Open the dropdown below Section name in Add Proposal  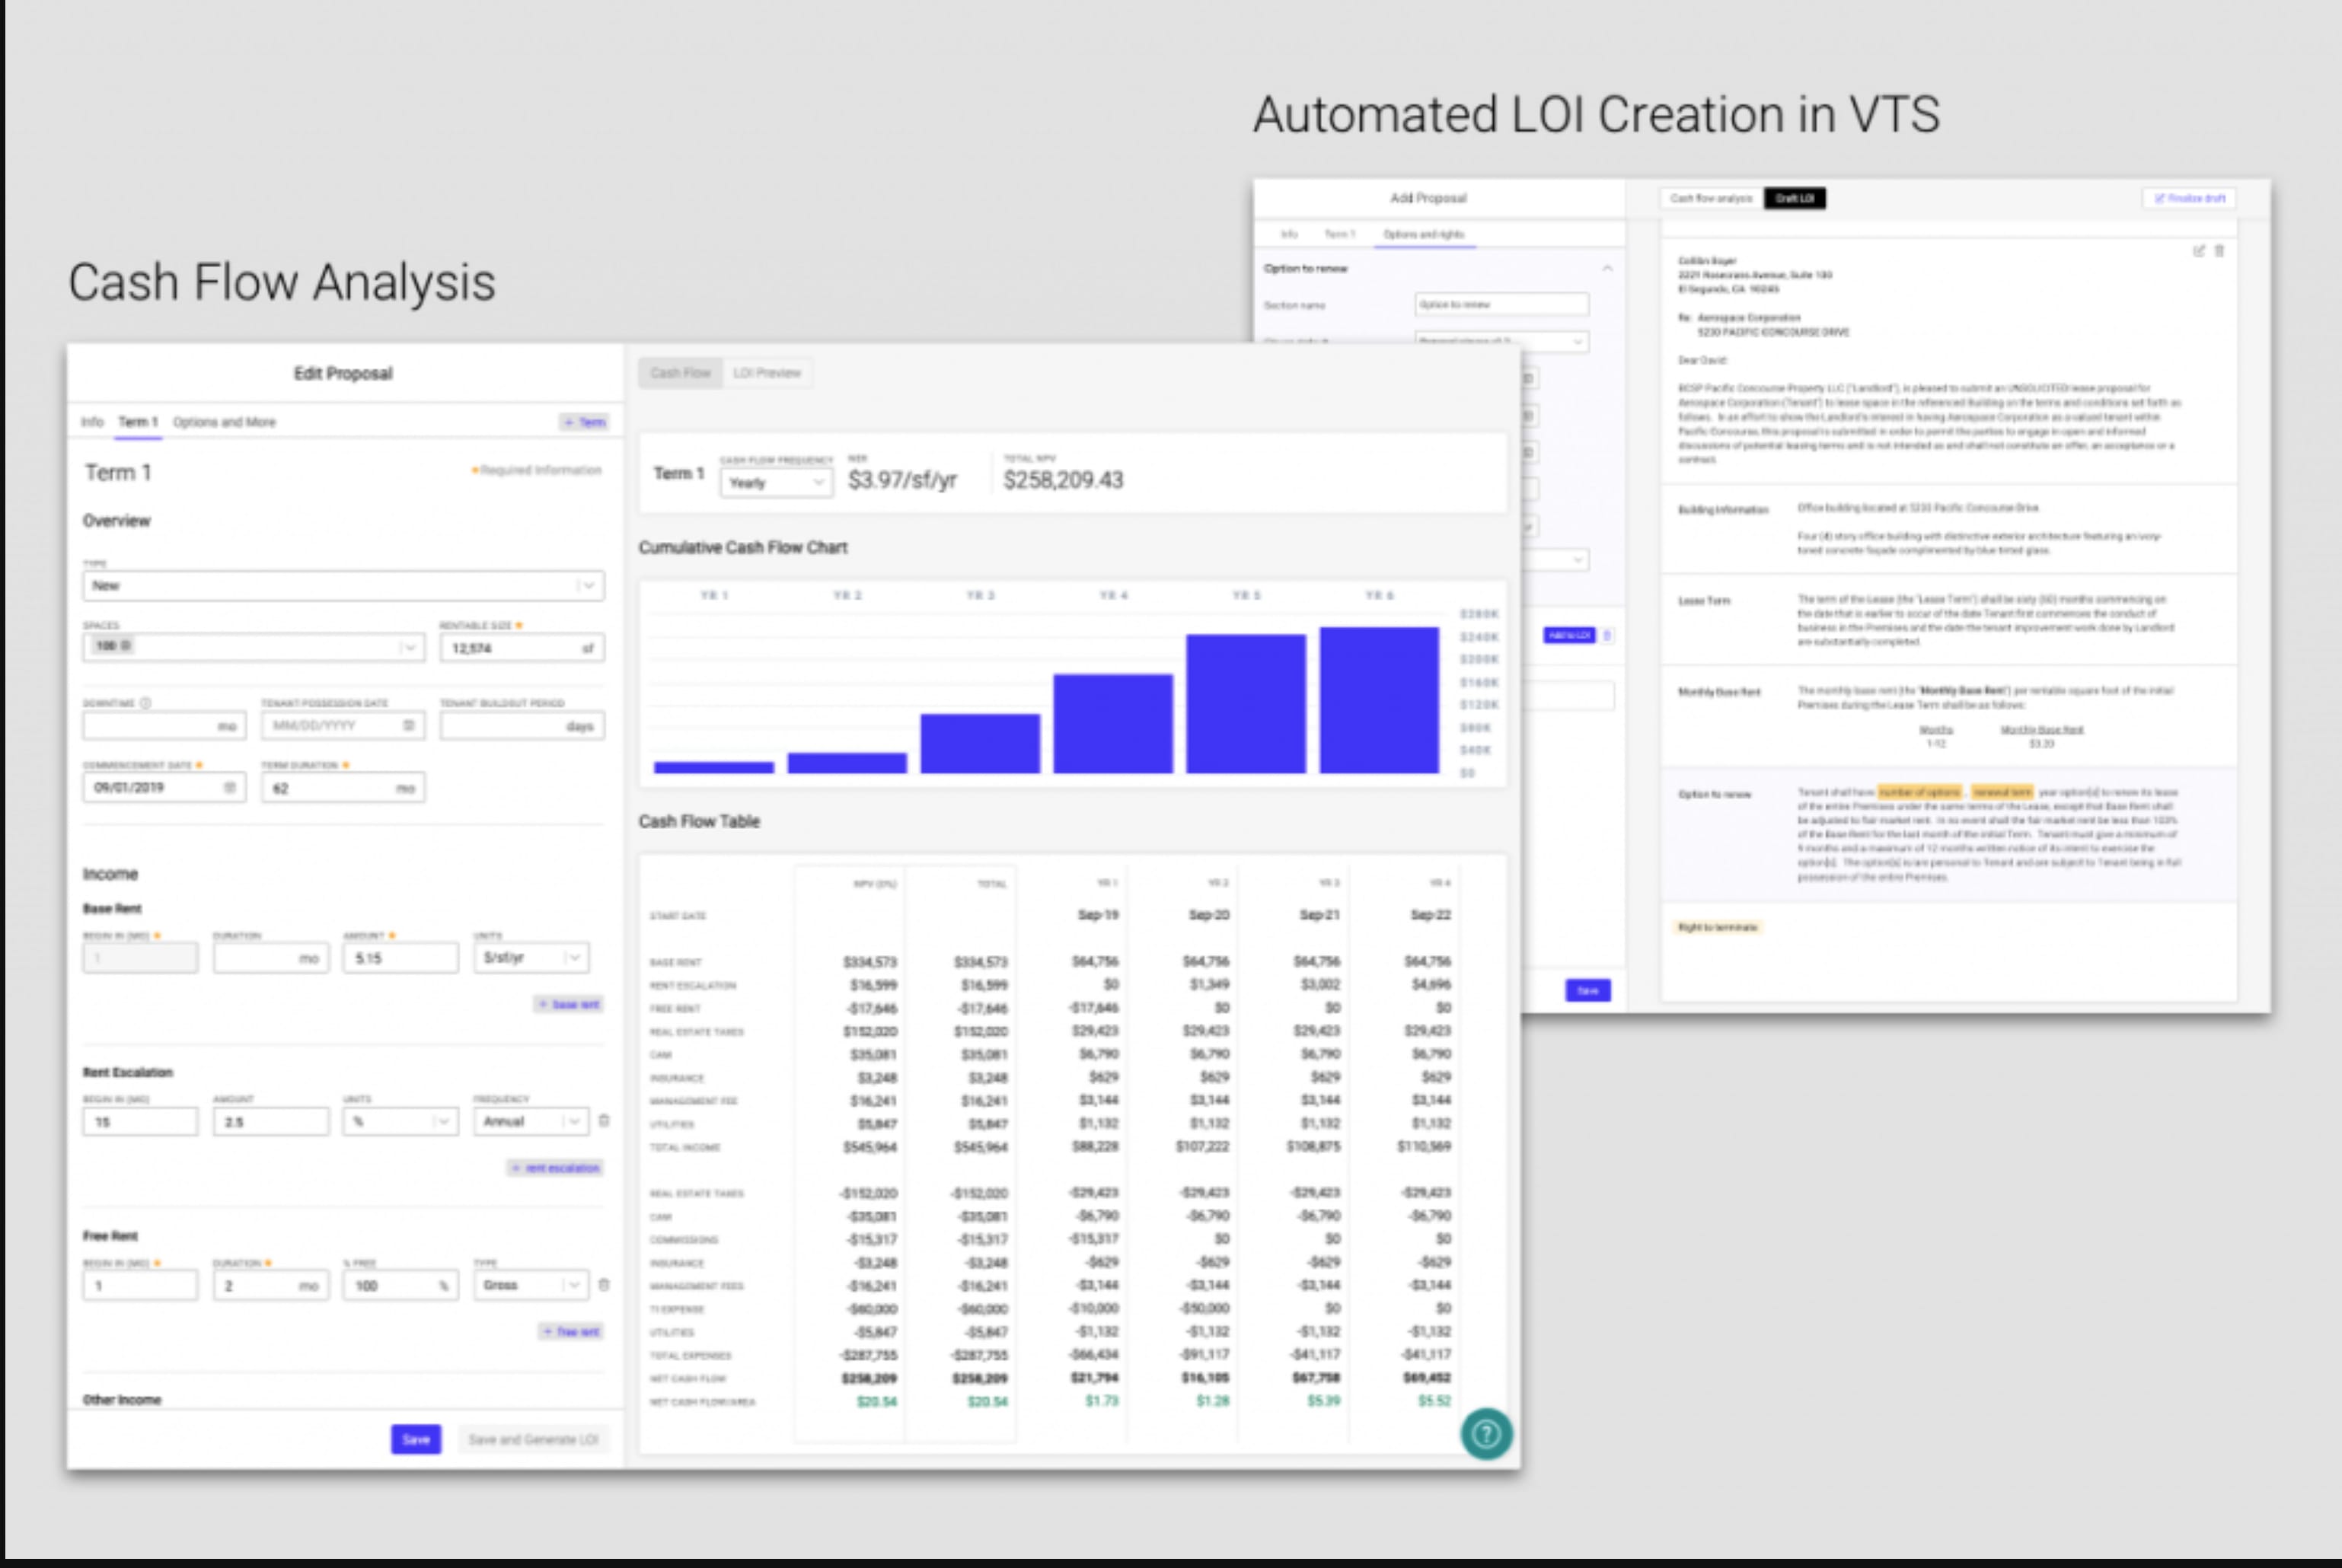pyautogui.click(x=1501, y=341)
